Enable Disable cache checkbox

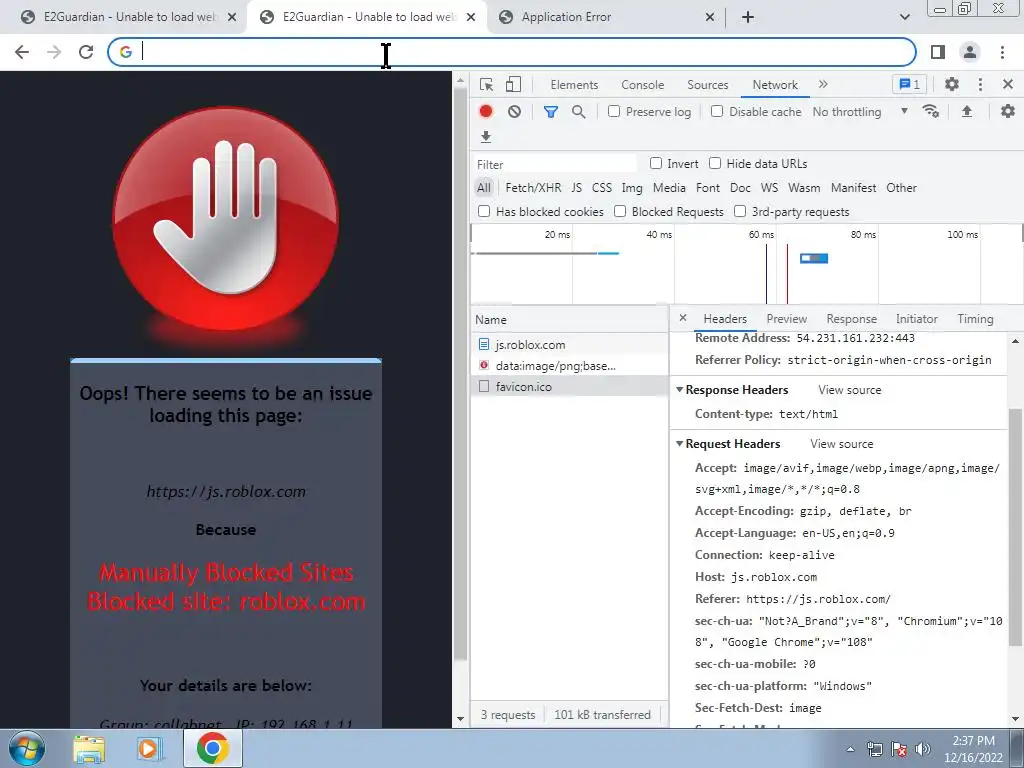point(717,111)
